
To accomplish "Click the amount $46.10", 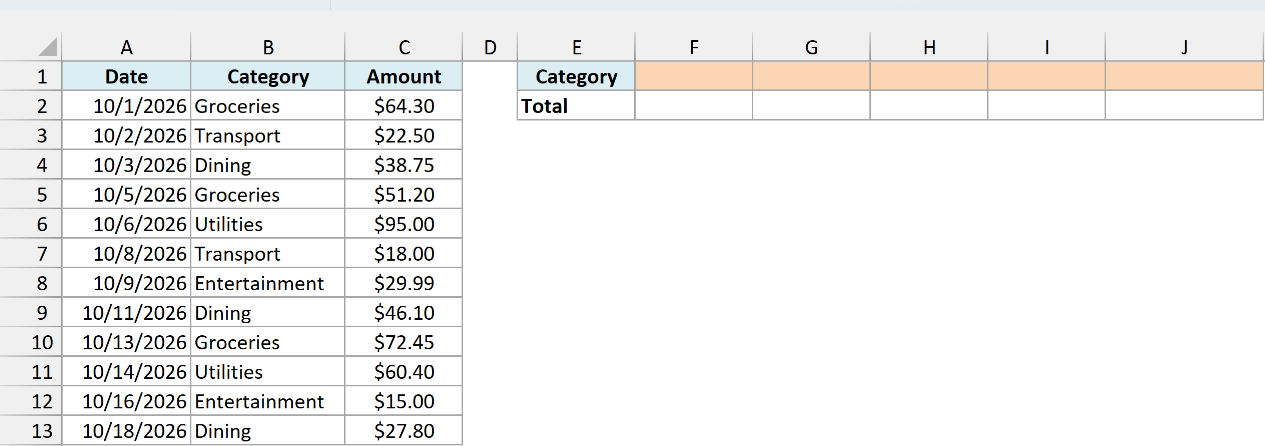I will tap(404, 312).
